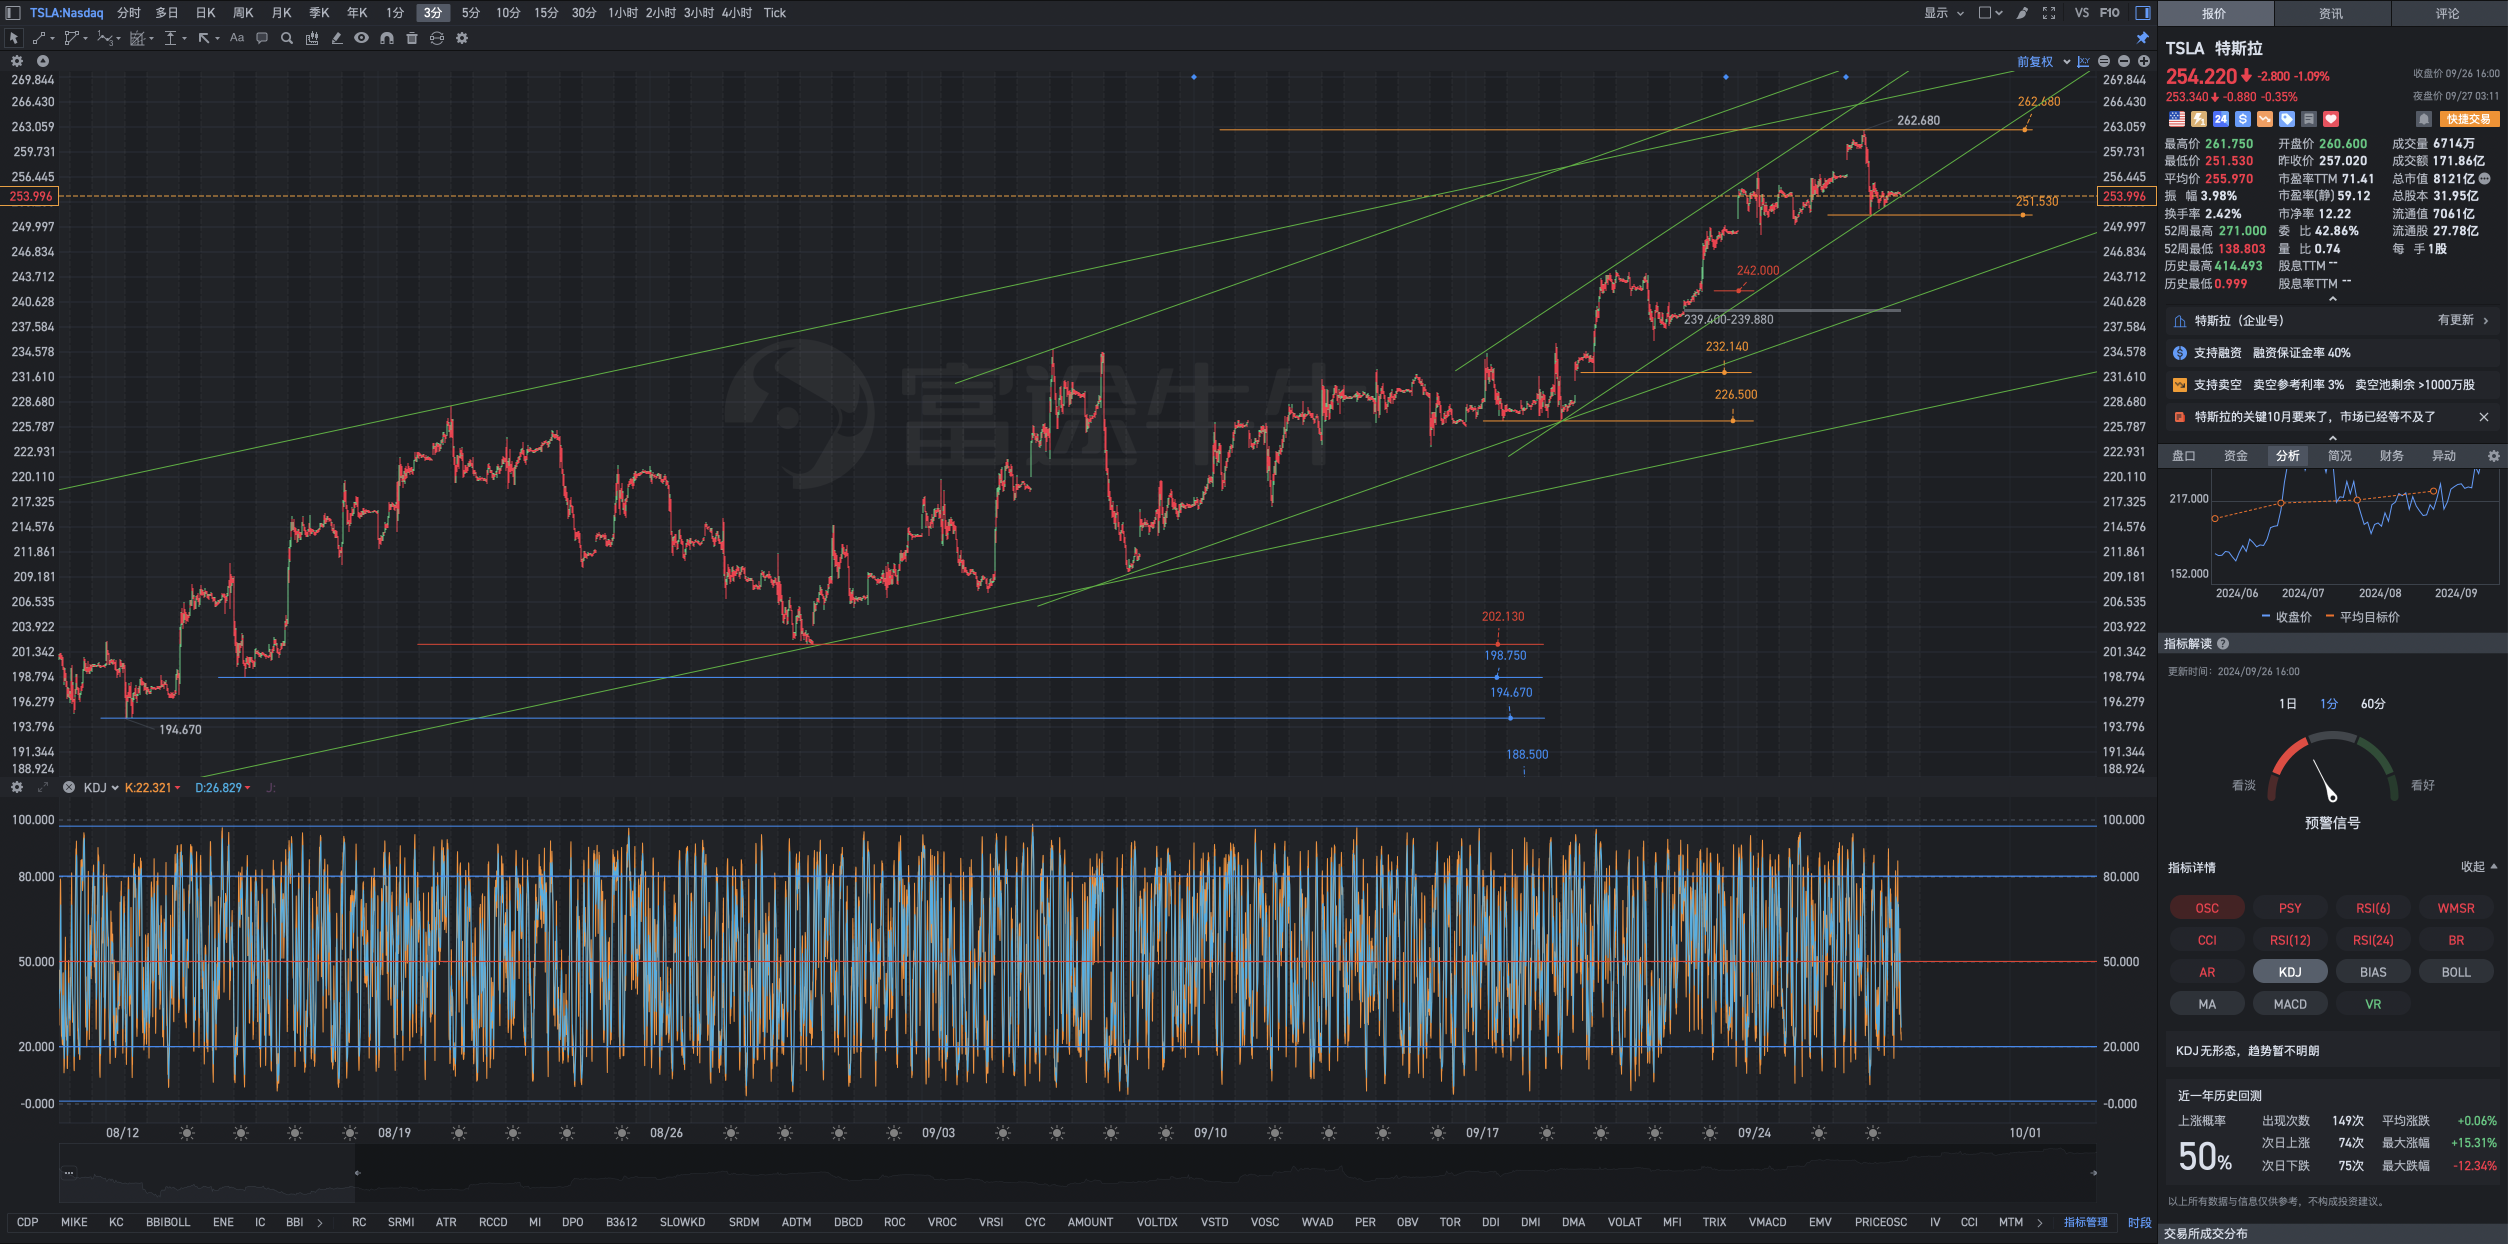2508x1244 pixels.
Task: Set price alert with bell icon
Action: 2424,119
